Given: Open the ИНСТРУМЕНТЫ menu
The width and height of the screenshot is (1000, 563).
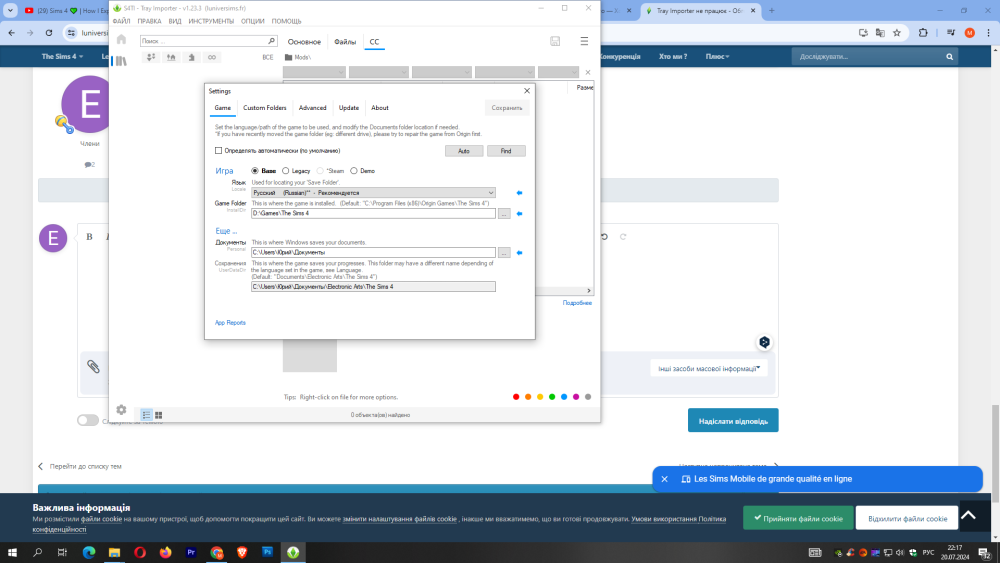Looking at the screenshot, I should [x=210, y=20].
